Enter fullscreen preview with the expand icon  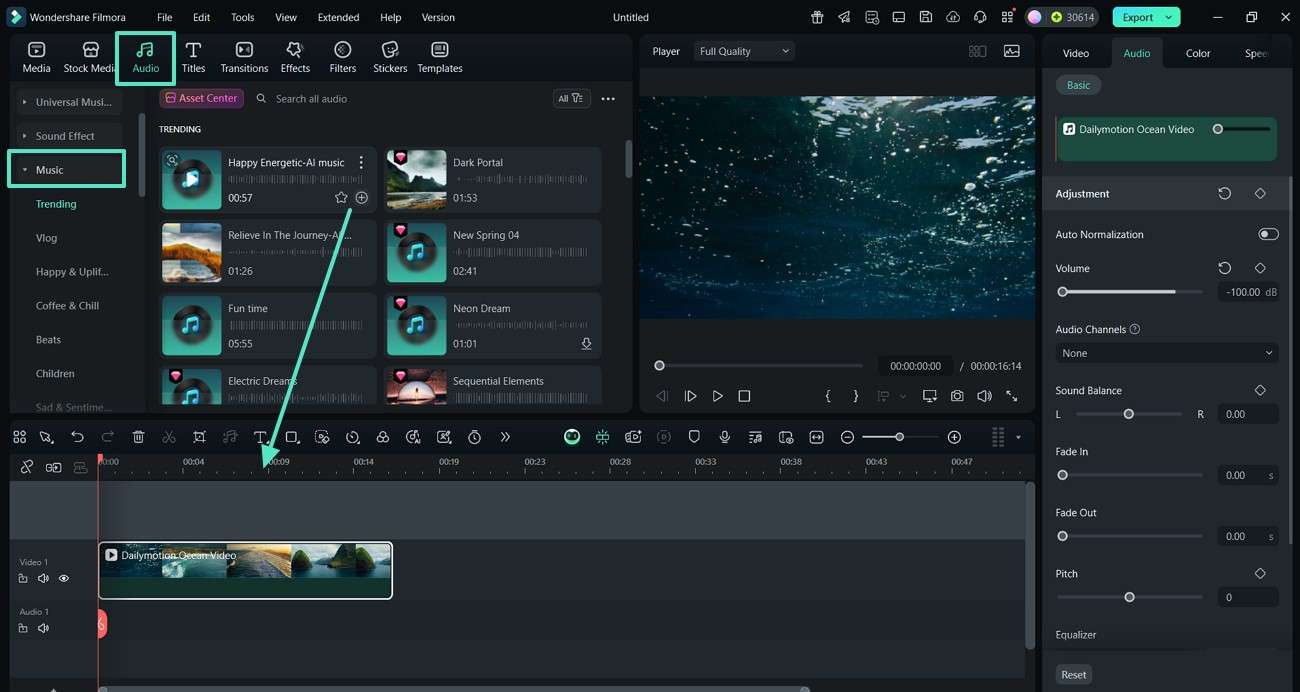tap(1012, 396)
